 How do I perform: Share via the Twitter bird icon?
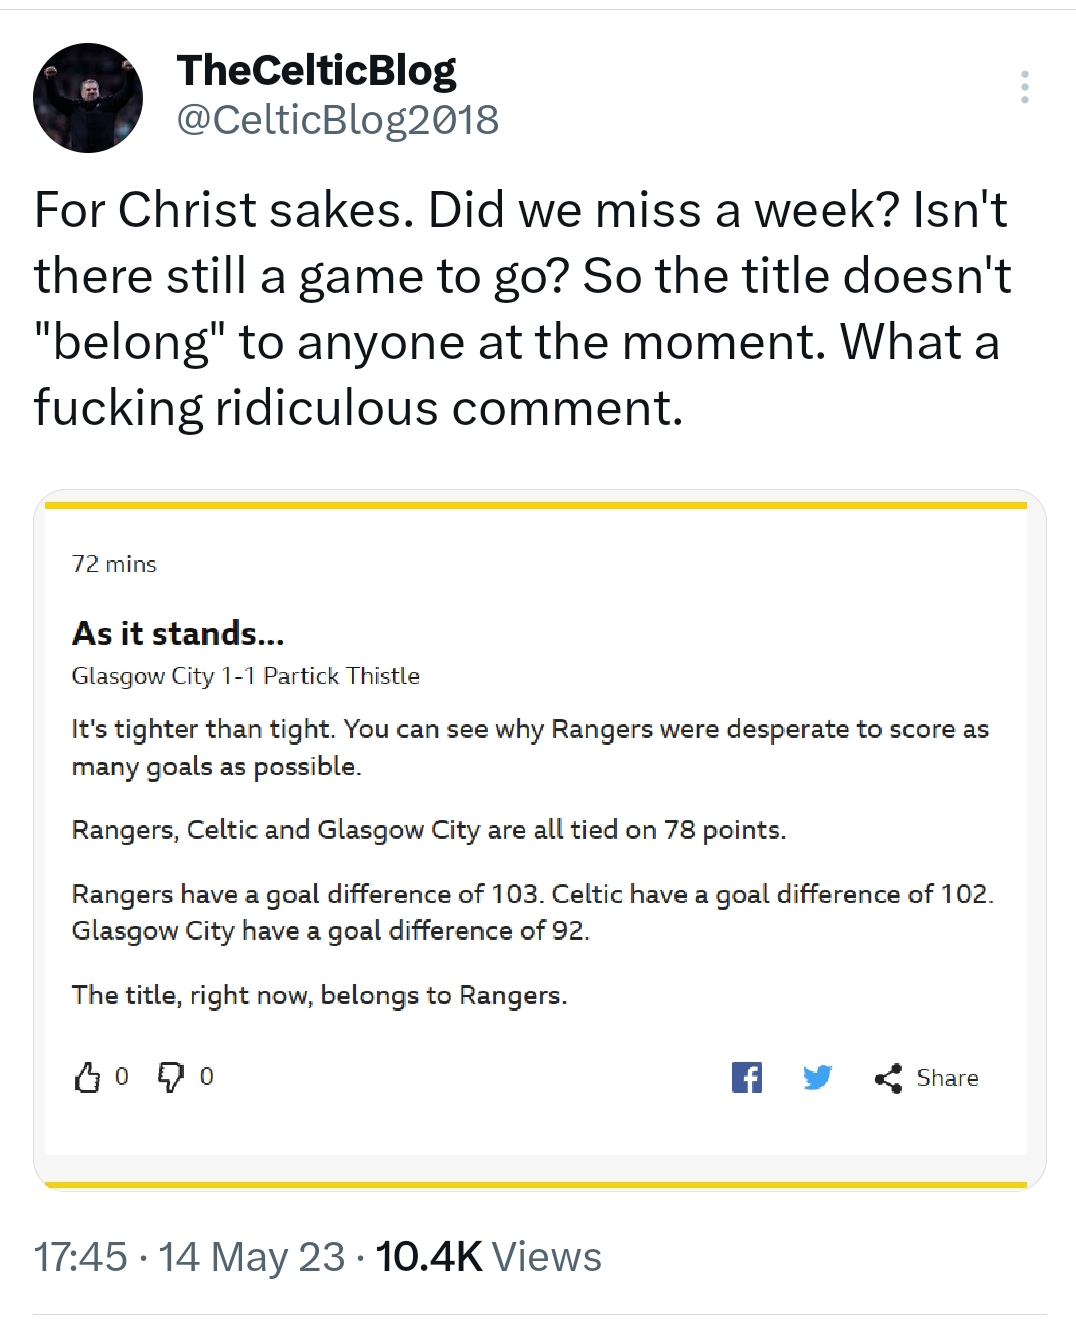(817, 1077)
